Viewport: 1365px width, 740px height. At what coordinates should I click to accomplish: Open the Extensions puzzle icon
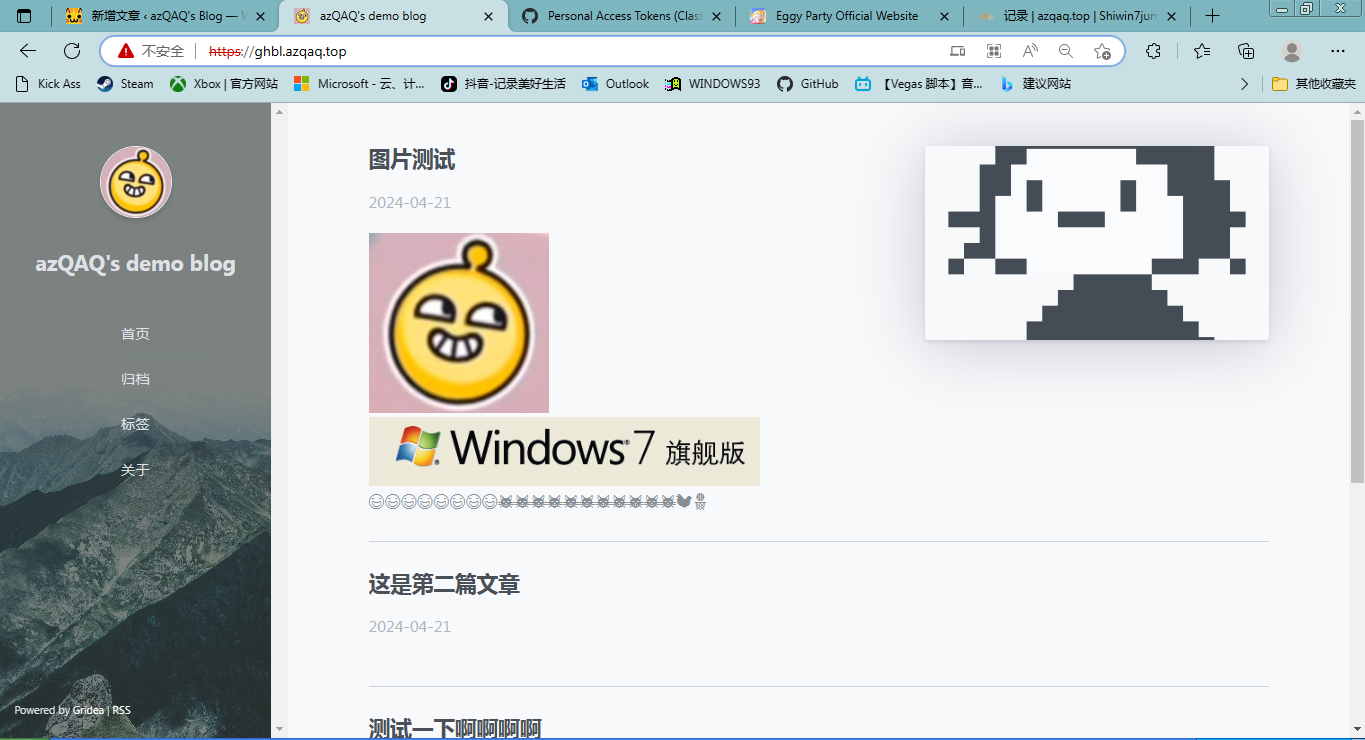pyautogui.click(x=1153, y=51)
